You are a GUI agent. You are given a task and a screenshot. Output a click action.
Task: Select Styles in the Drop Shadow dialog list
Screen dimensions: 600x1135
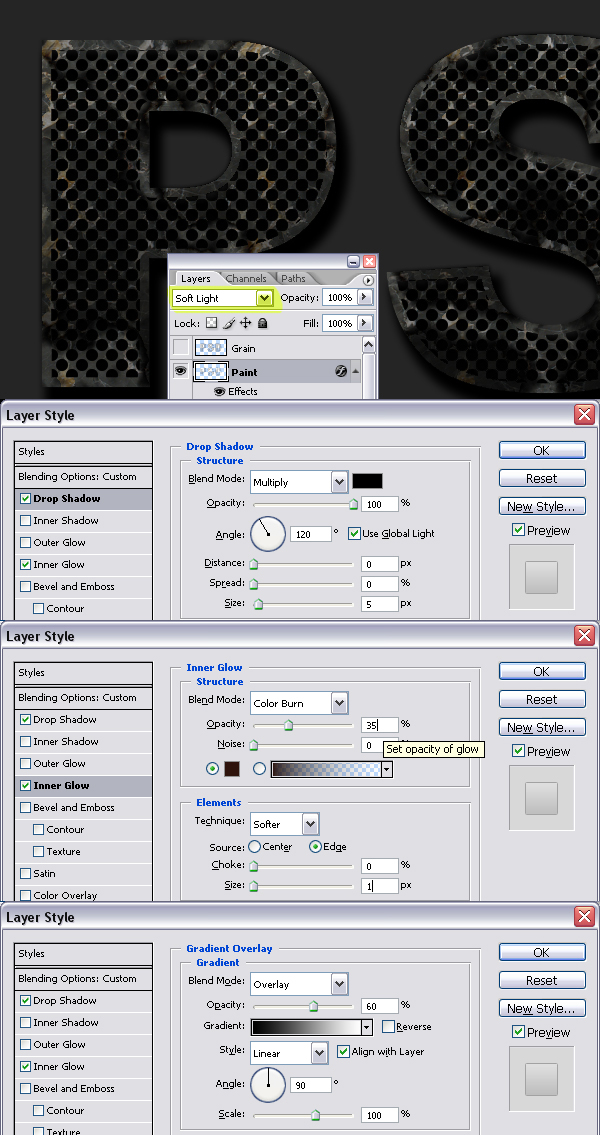coord(83,452)
